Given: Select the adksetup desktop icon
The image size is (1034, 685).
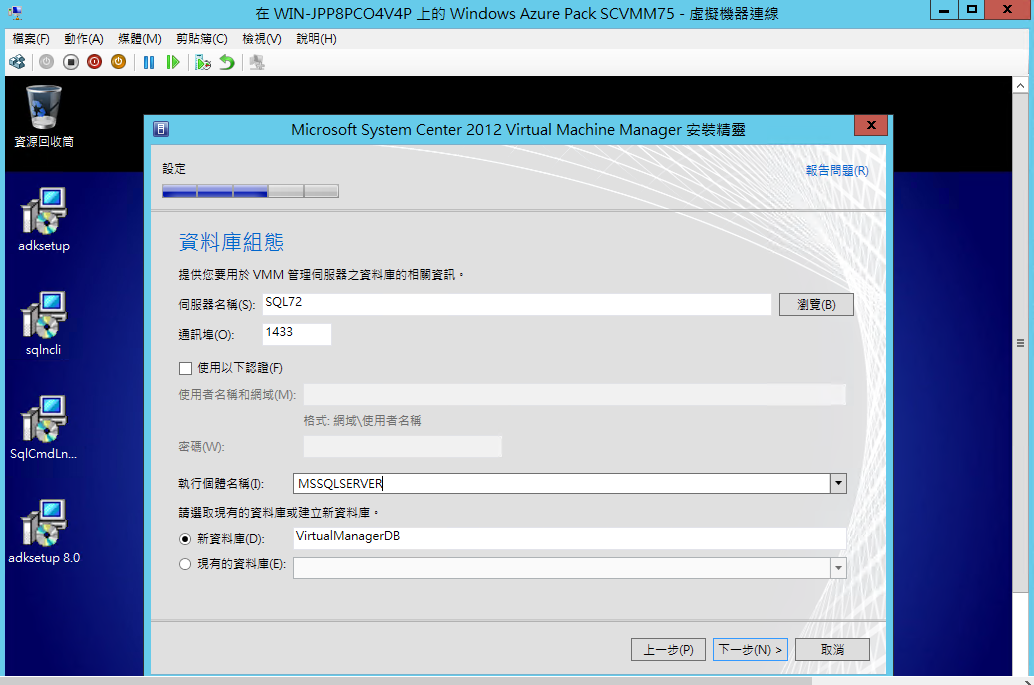Looking at the screenshot, I should 44,220.
